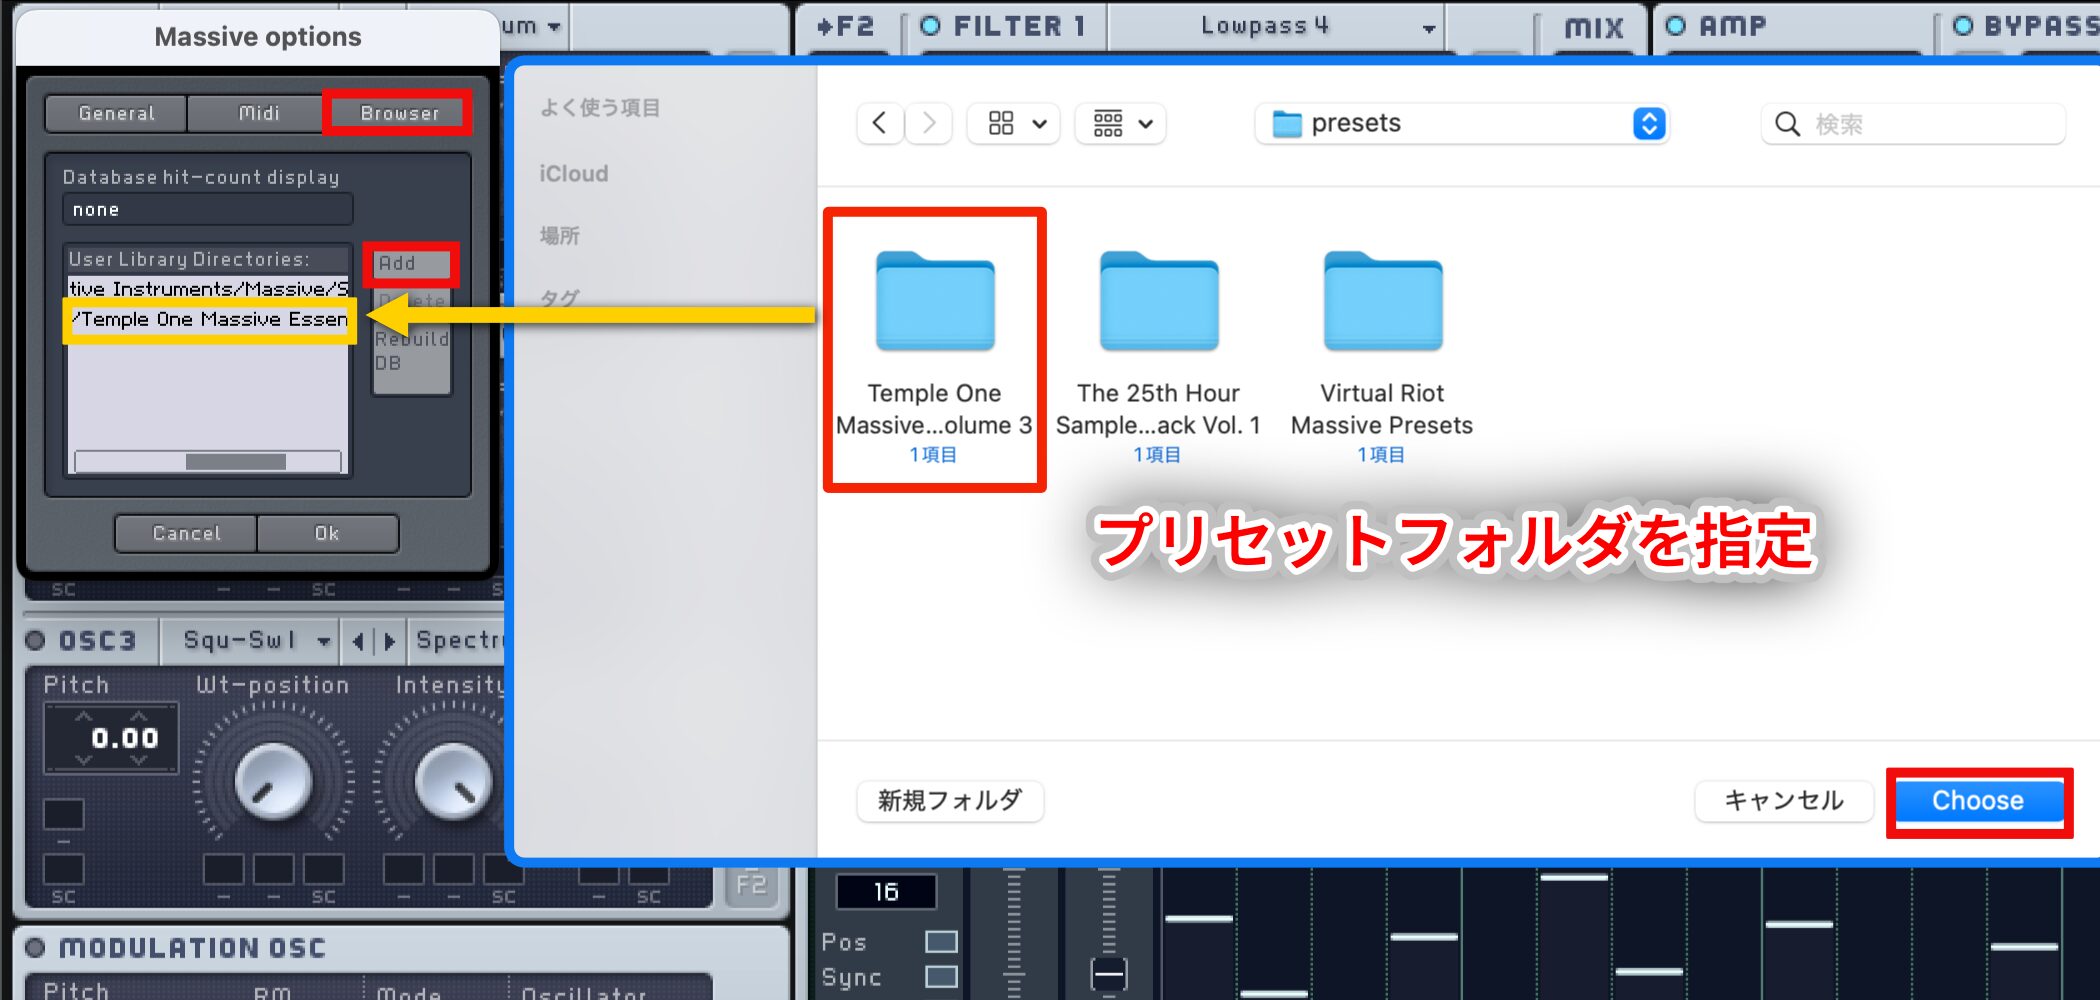Click the Finder forward navigation arrow
2100x1000 pixels.
click(929, 123)
